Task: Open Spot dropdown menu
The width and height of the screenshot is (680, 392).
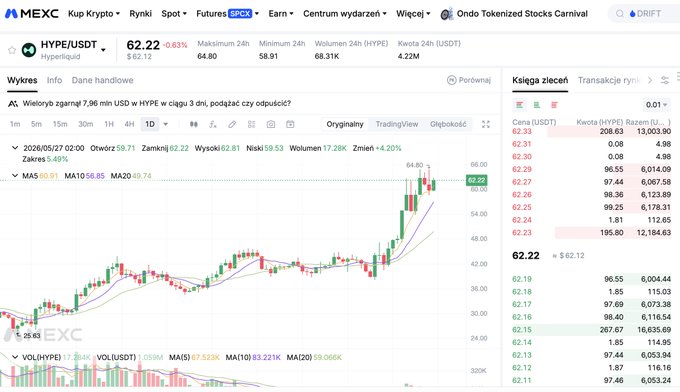Action: [174, 14]
